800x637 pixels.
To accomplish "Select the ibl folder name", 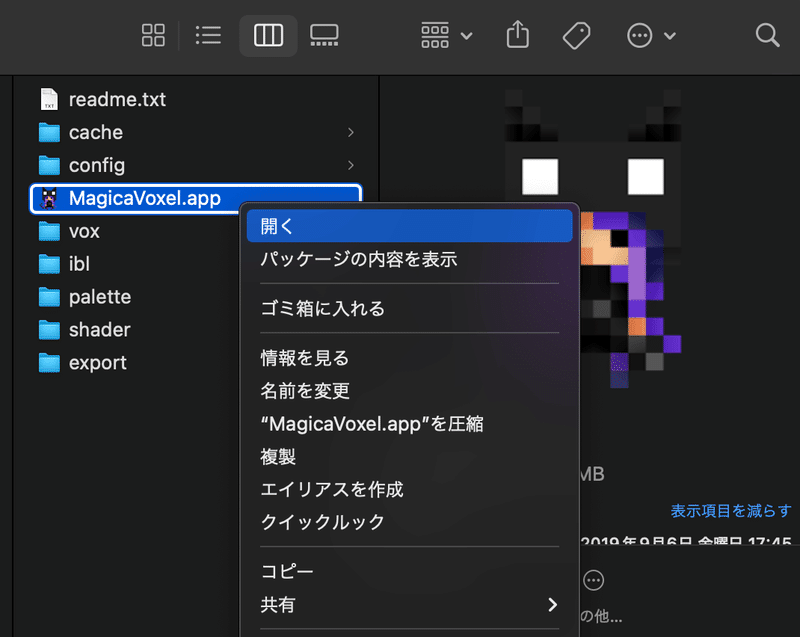I will tap(79, 264).
